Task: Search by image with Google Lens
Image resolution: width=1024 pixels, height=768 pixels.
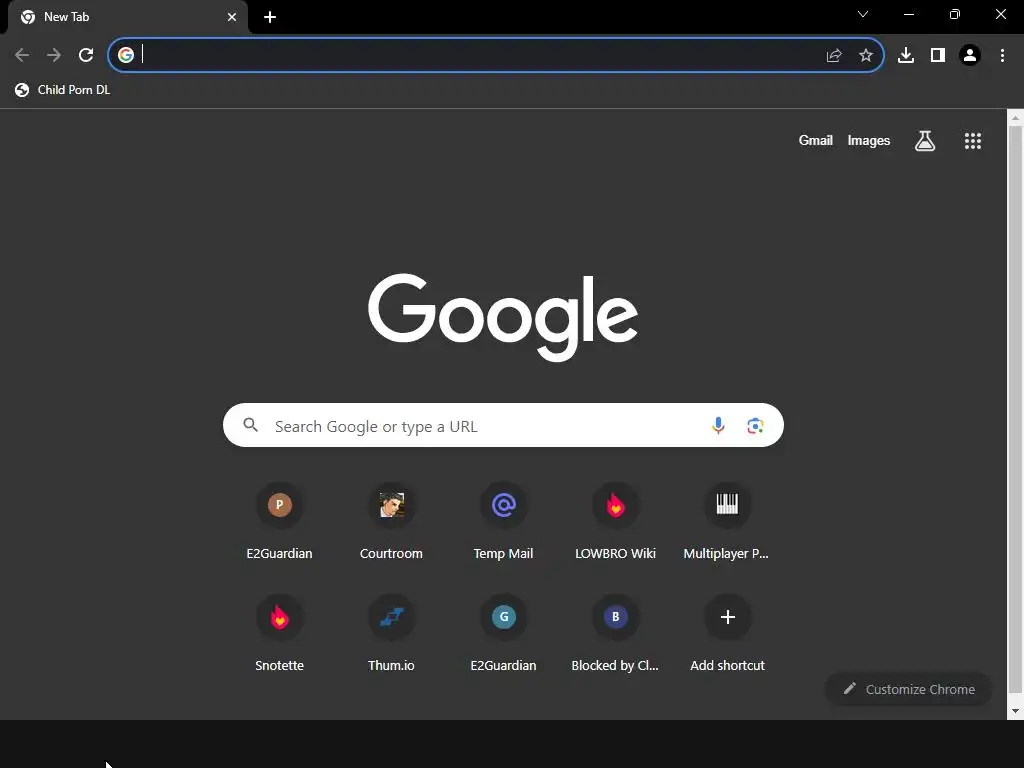Action: click(x=755, y=425)
